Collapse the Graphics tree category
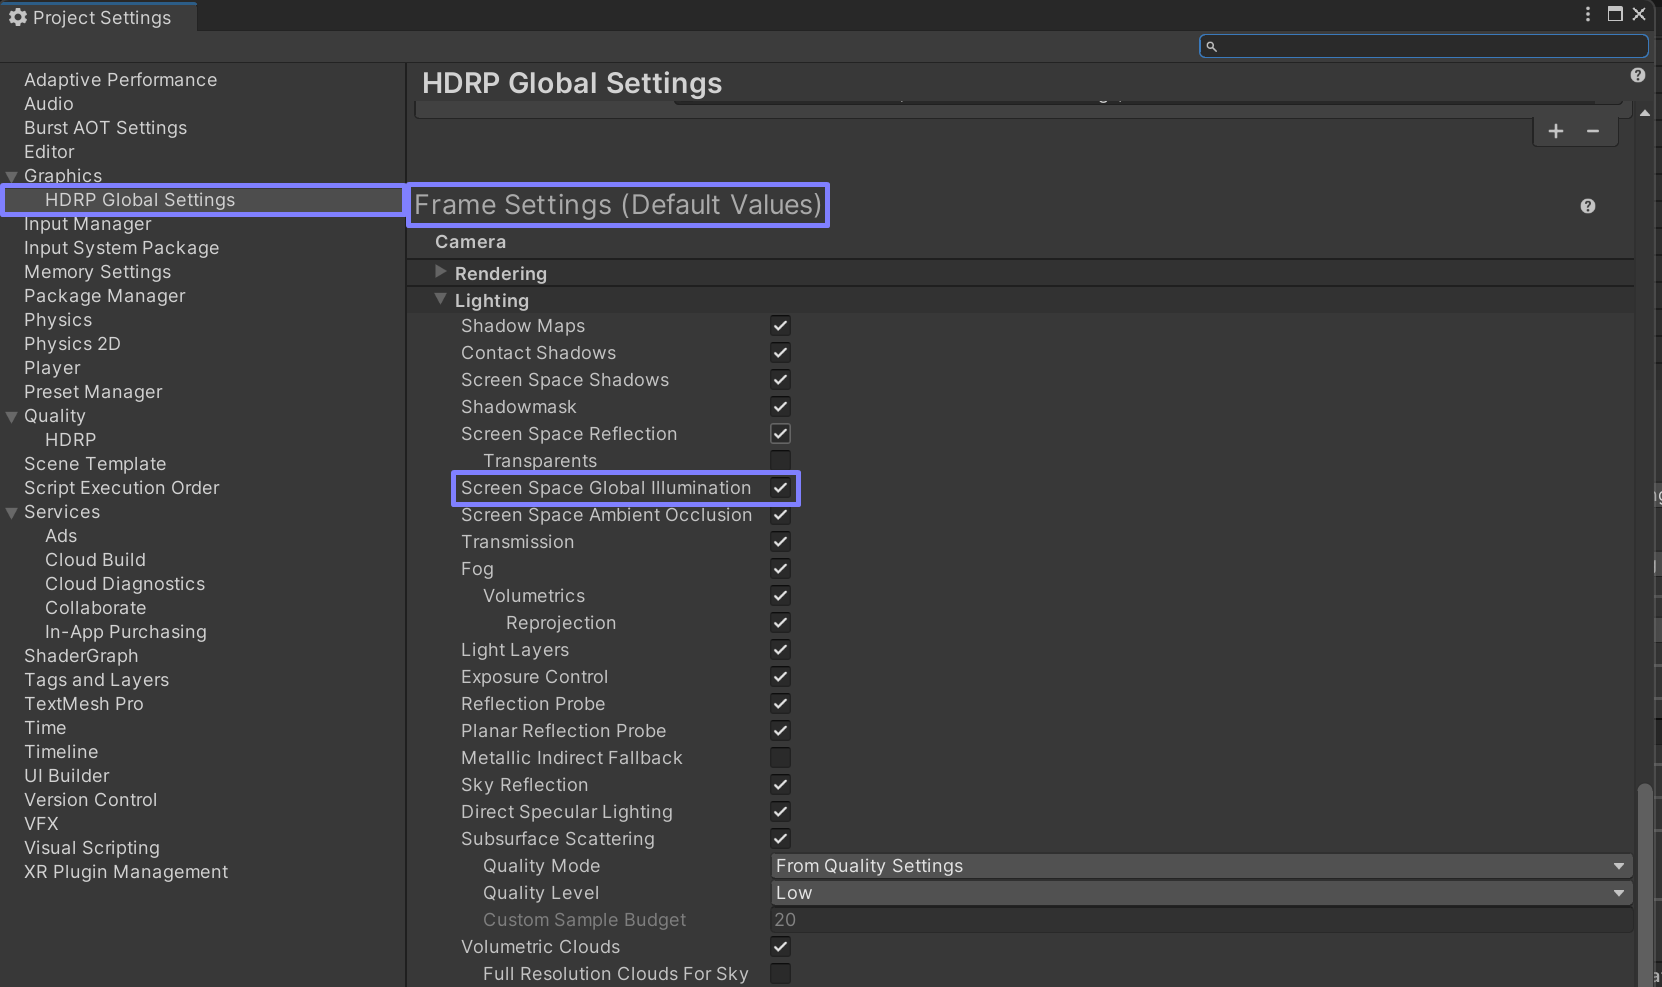 click(12, 177)
